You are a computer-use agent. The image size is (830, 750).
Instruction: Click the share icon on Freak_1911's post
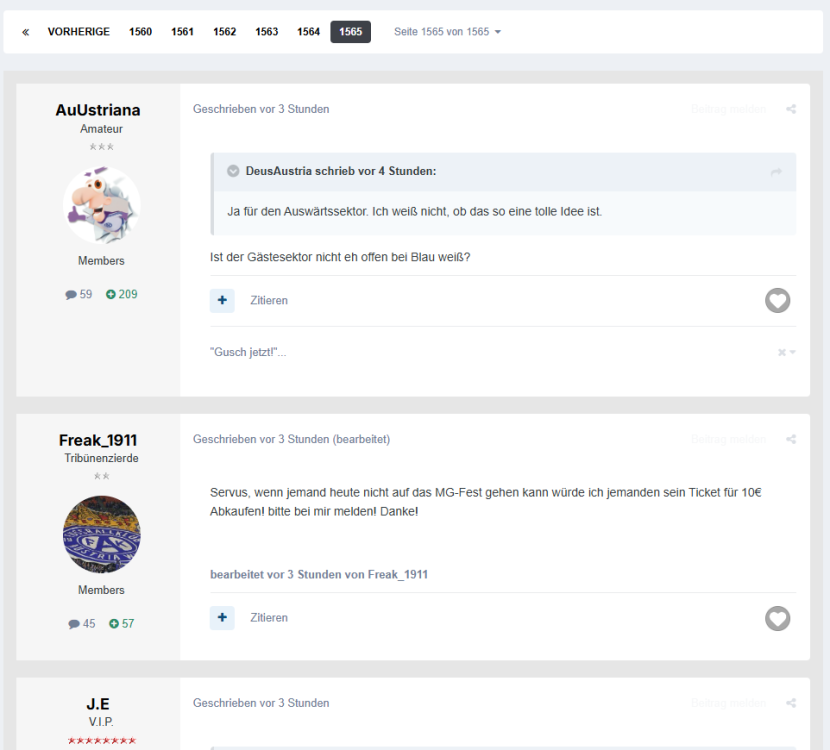791,439
